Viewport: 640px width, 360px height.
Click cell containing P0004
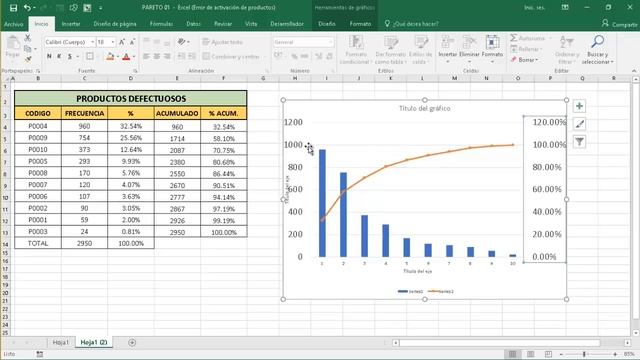(x=38, y=126)
